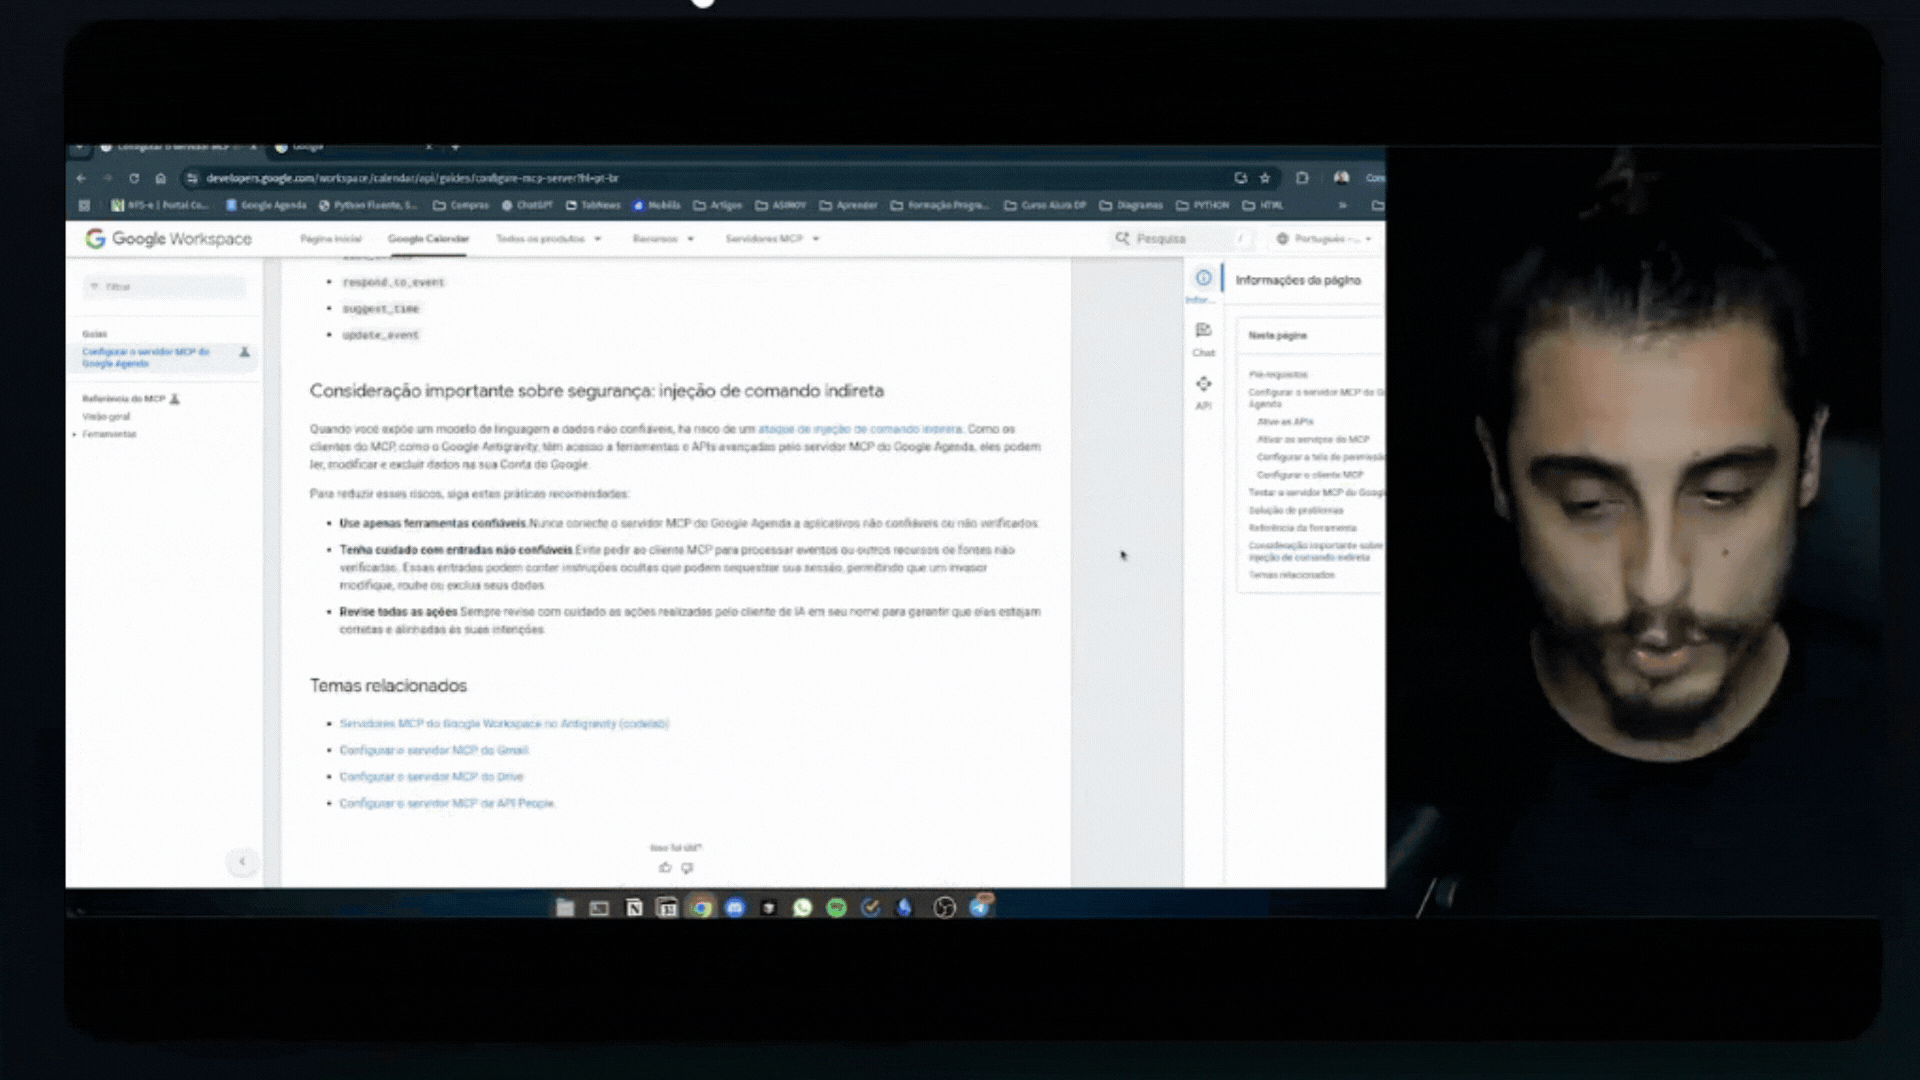Open the browser extensions icon
The image size is (1920, 1080).
(x=1302, y=178)
